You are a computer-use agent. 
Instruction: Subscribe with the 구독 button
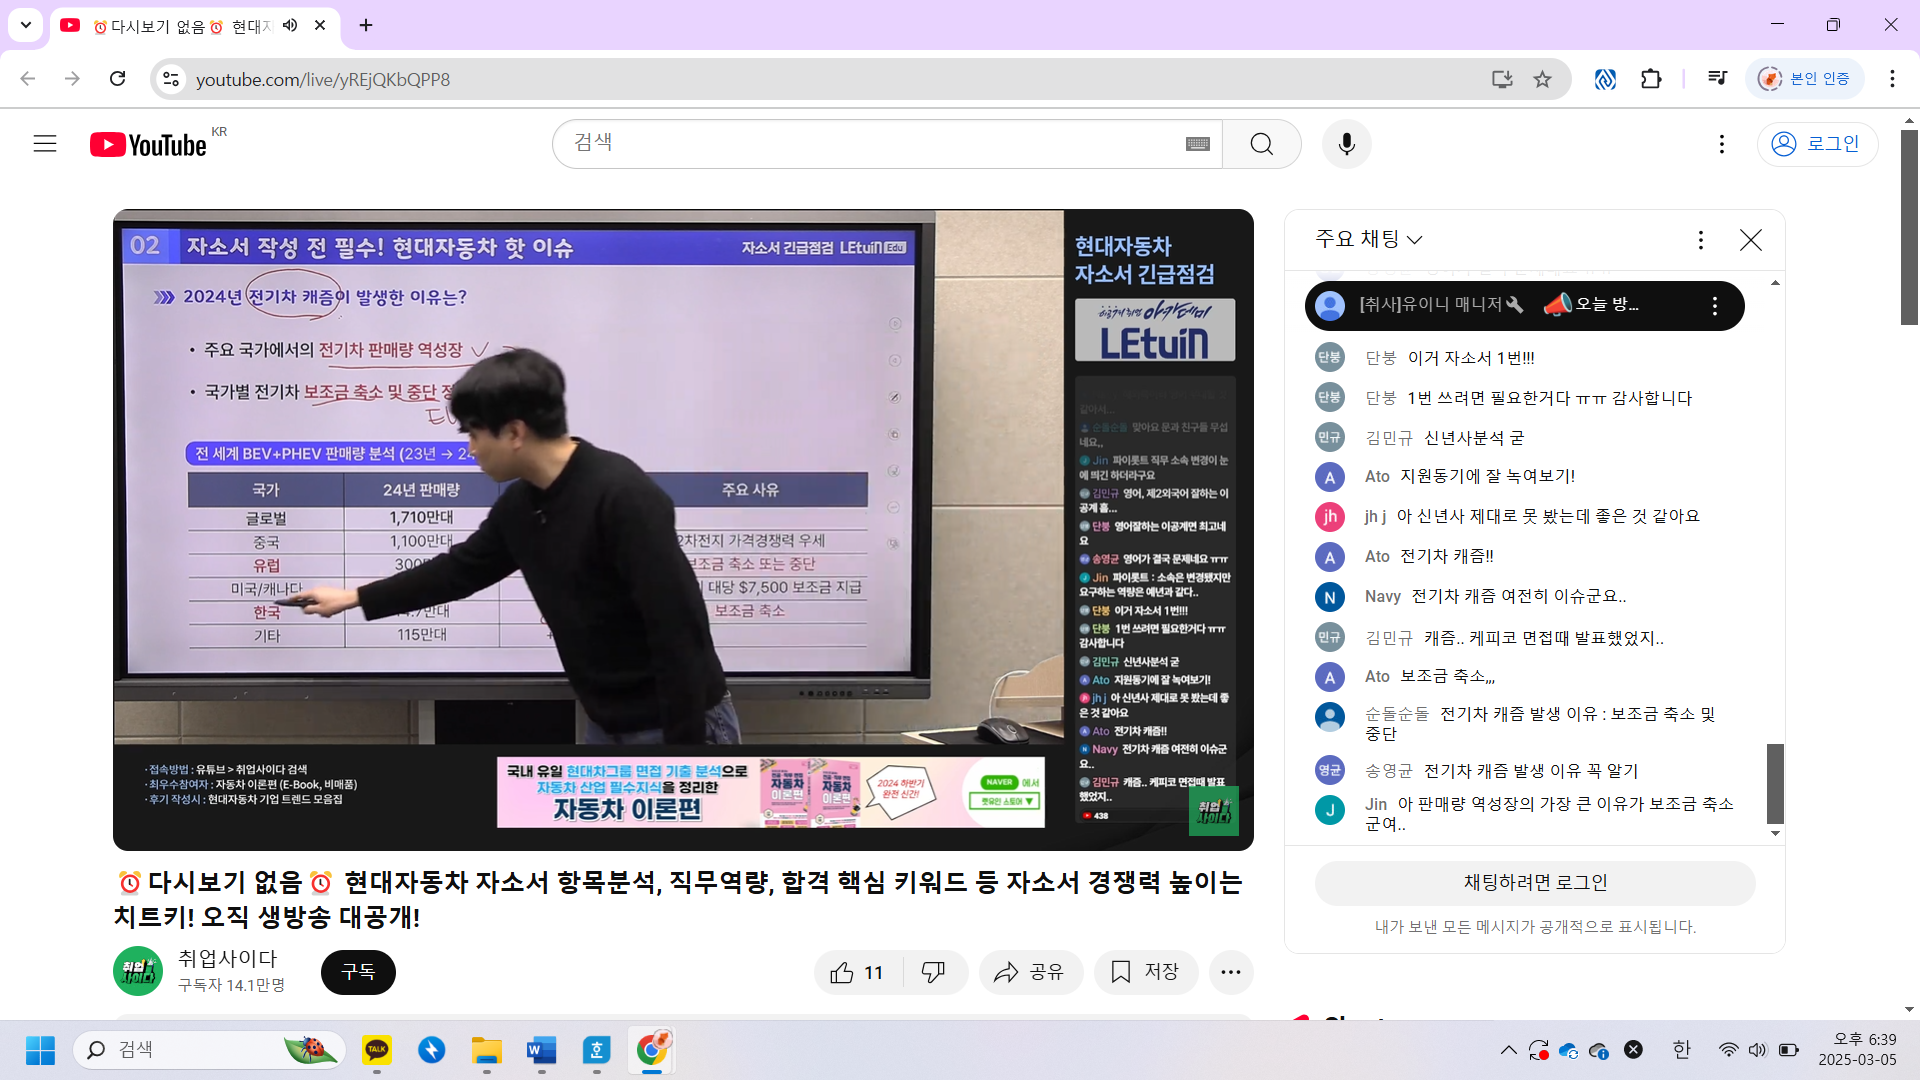[358, 972]
